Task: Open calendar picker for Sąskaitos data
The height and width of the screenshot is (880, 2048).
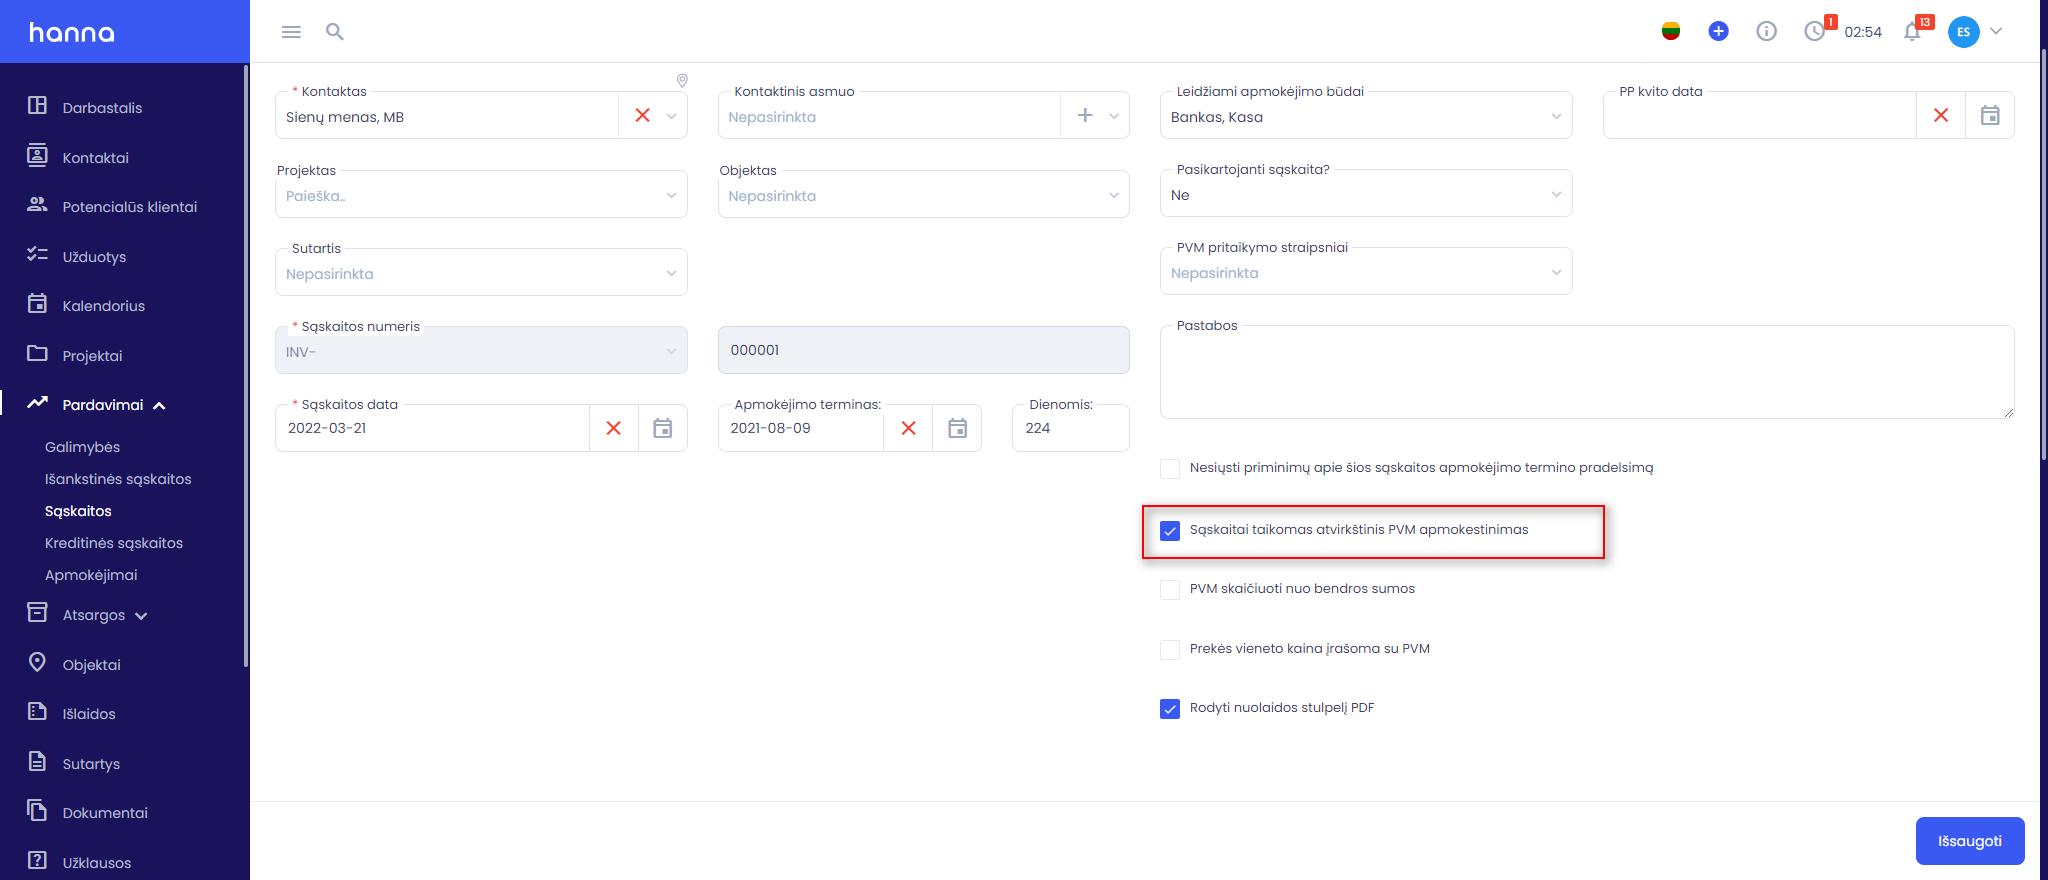Action: pos(662,428)
